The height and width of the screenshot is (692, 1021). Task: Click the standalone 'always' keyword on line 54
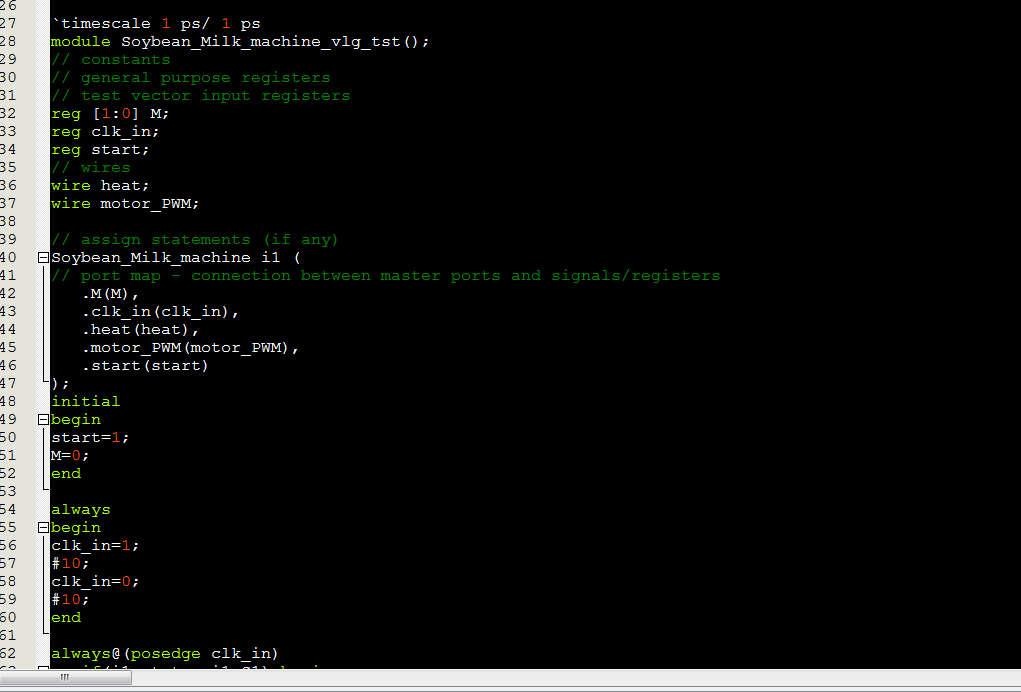click(x=81, y=510)
